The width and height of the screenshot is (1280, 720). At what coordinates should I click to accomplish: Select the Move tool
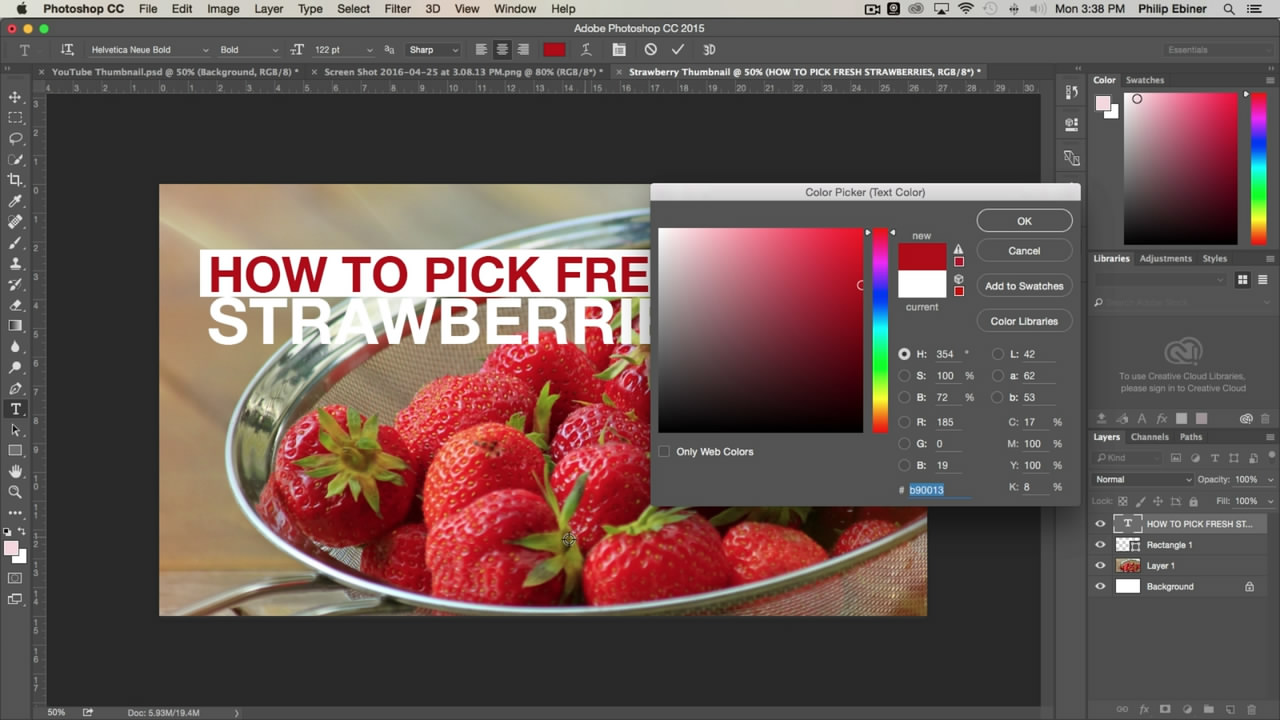click(15, 97)
